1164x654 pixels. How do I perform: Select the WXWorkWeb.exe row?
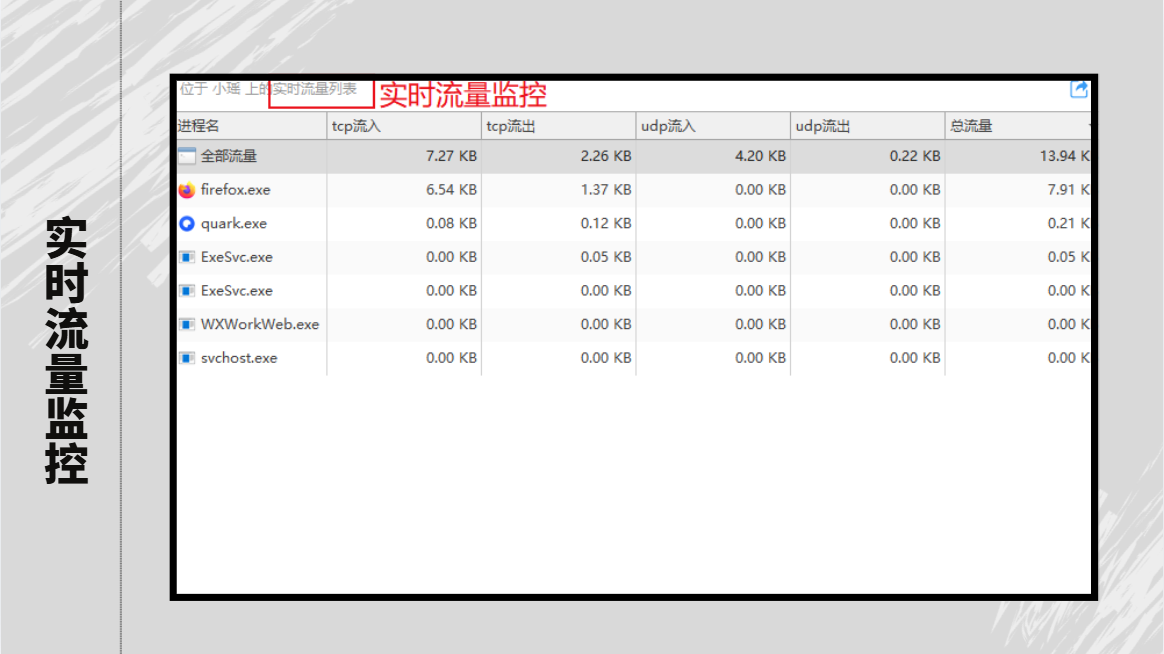pyautogui.click(x=633, y=324)
